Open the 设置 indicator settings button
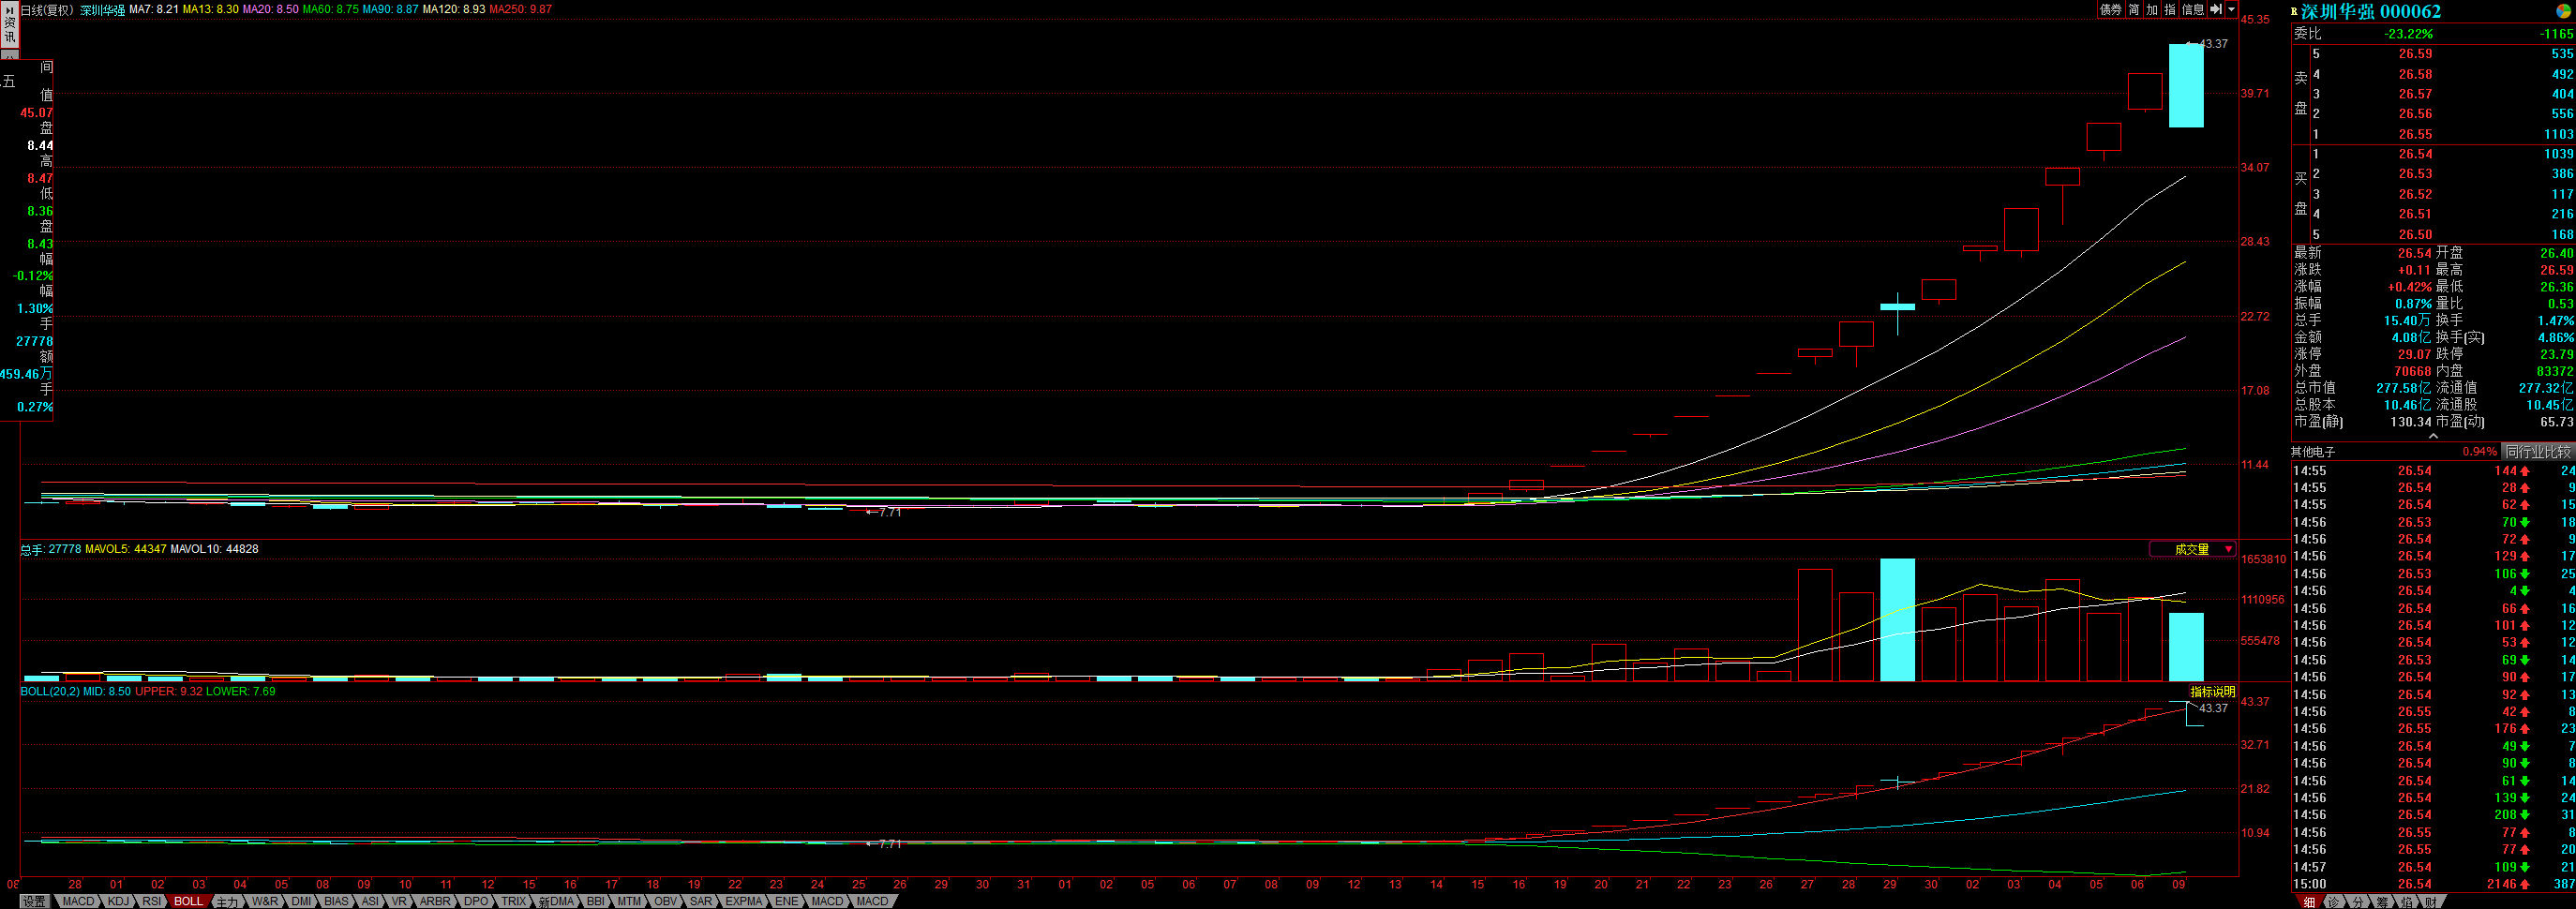This screenshot has height=909, width=2576. coord(35,901)
